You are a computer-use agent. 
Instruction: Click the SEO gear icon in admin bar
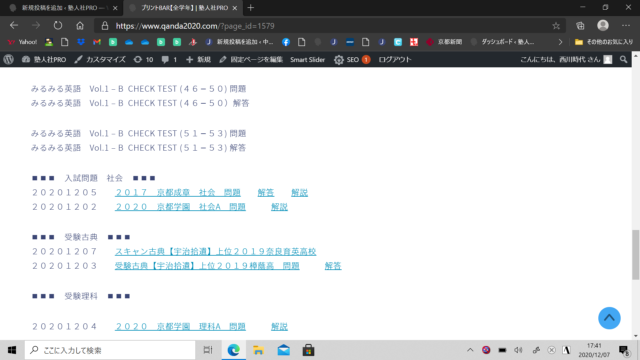338,60
